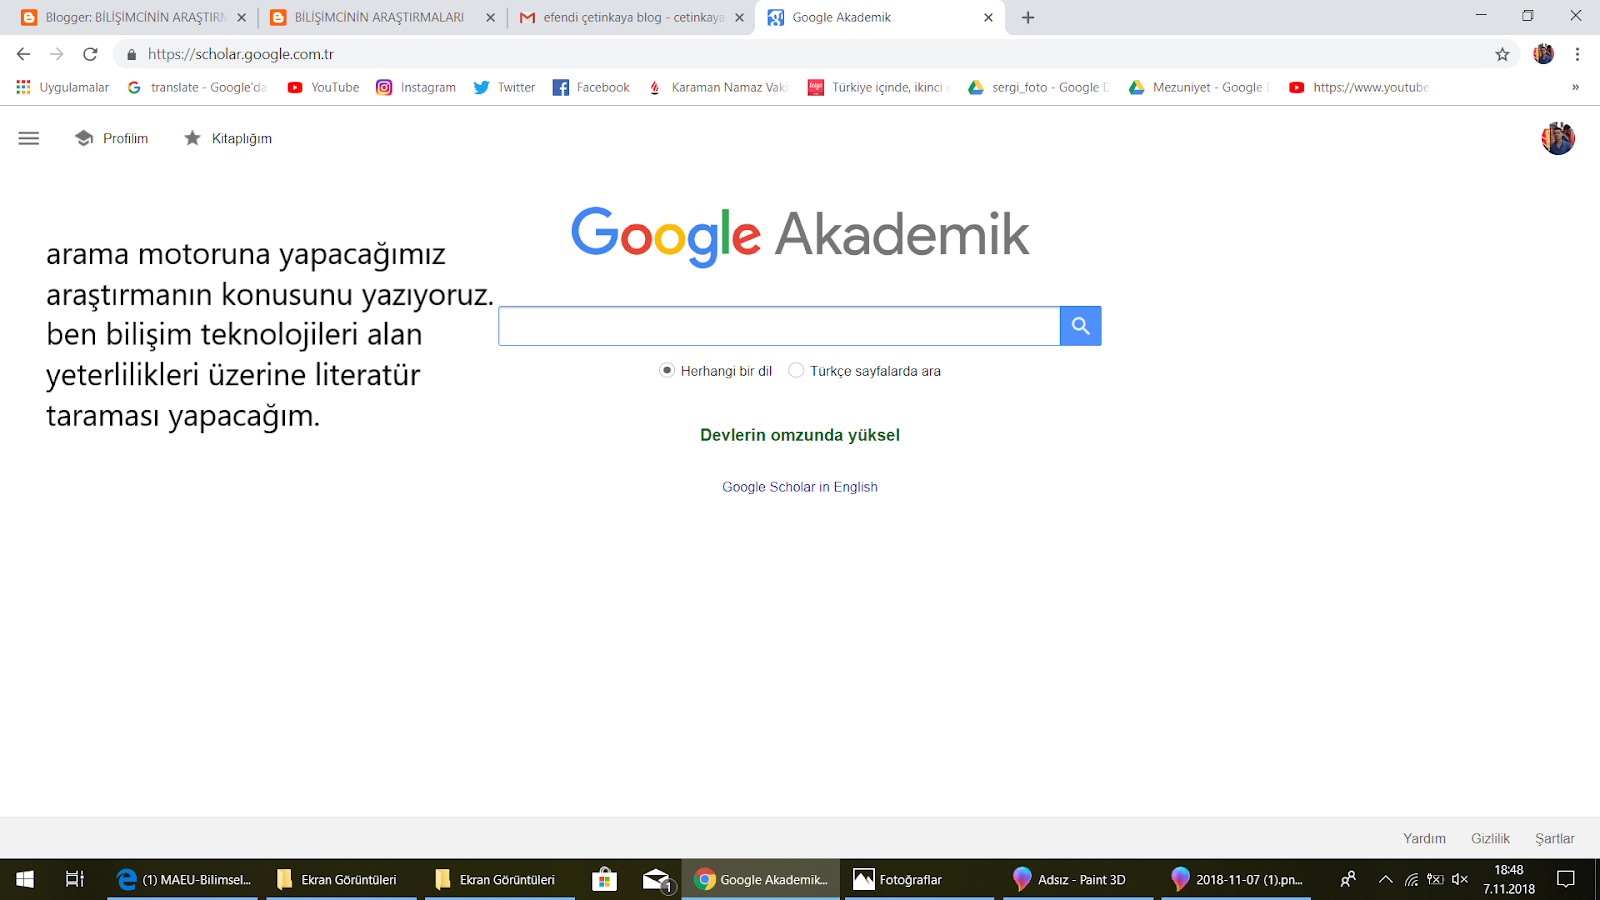Open Profilim in the Scholar header
The height and width of the screenshot is (900, 1600).
point(112,138)
